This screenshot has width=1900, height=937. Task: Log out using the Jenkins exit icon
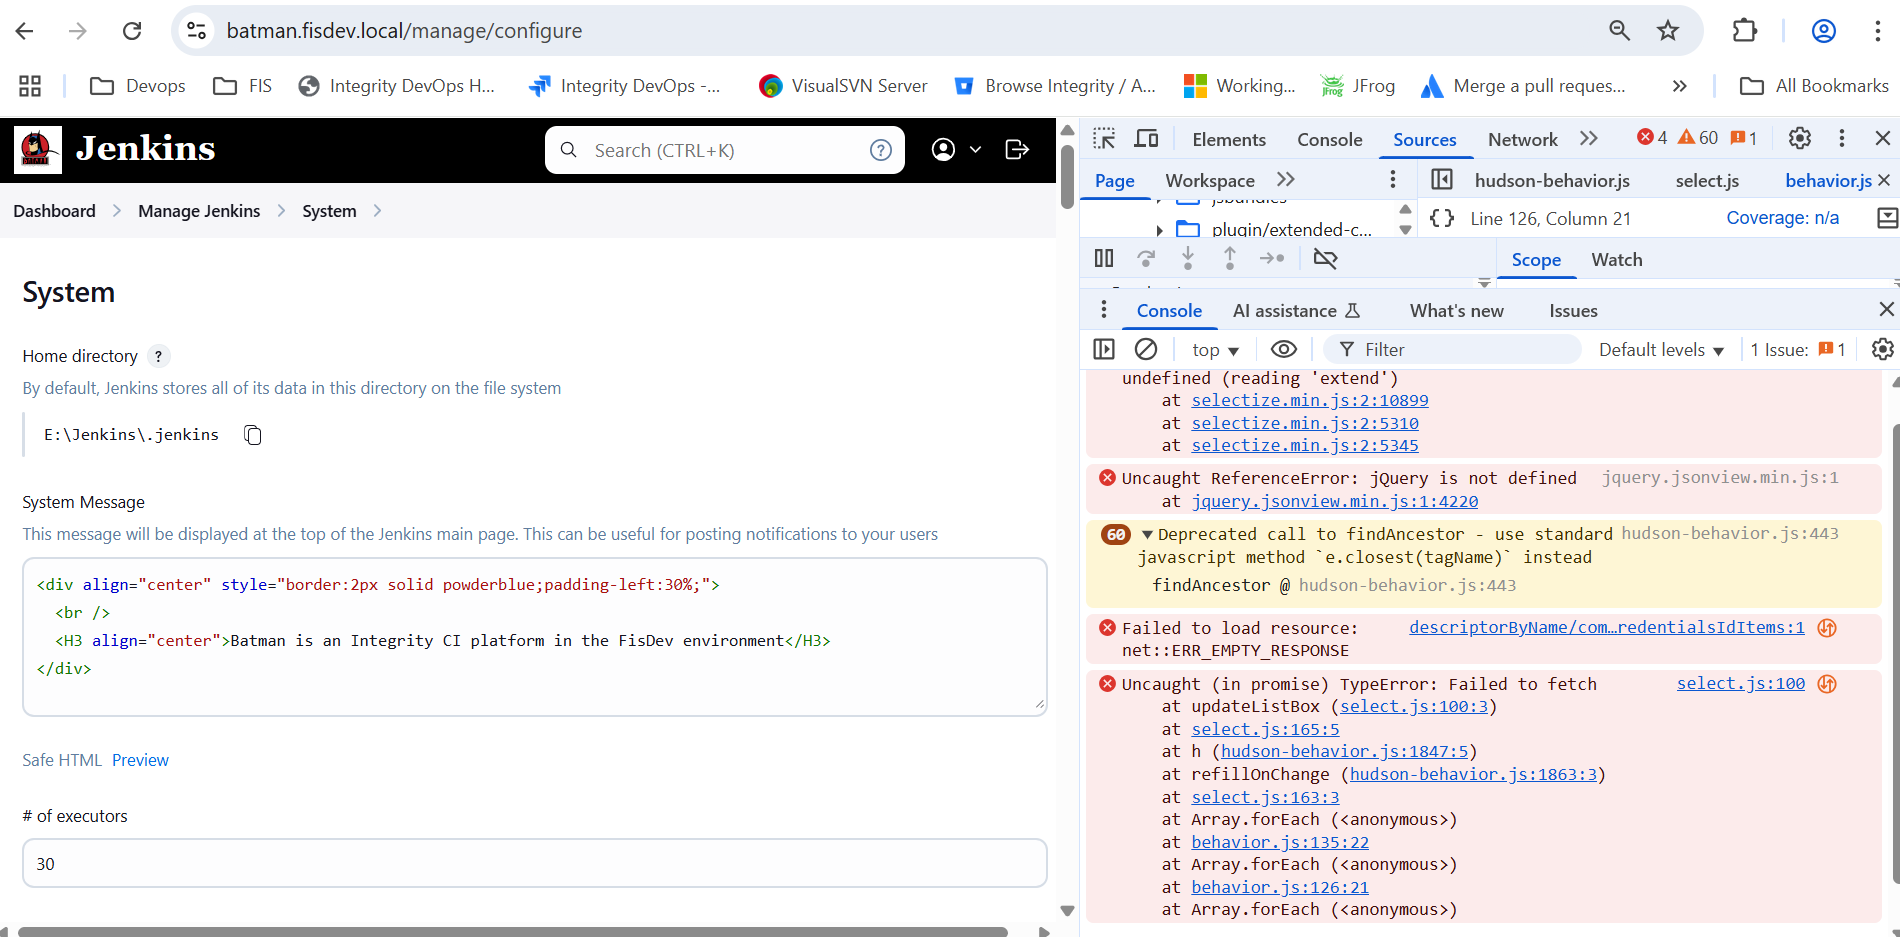click(1017, 150)
